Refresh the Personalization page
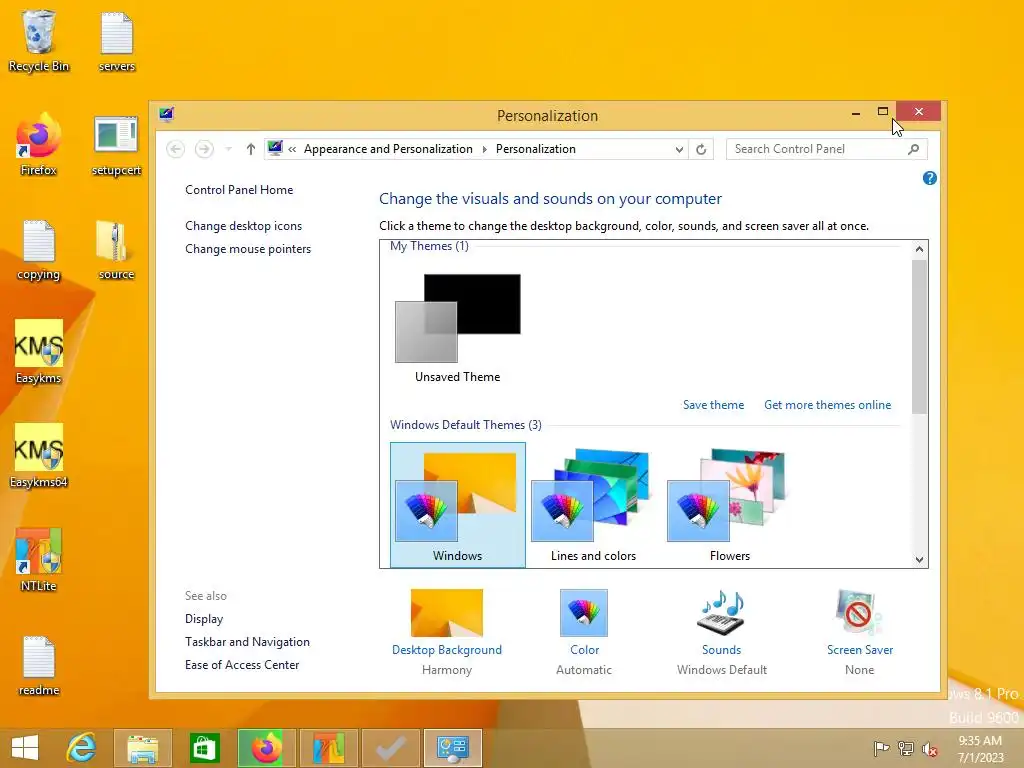This screenshot has width=1024, height=768. pos(701,149)
